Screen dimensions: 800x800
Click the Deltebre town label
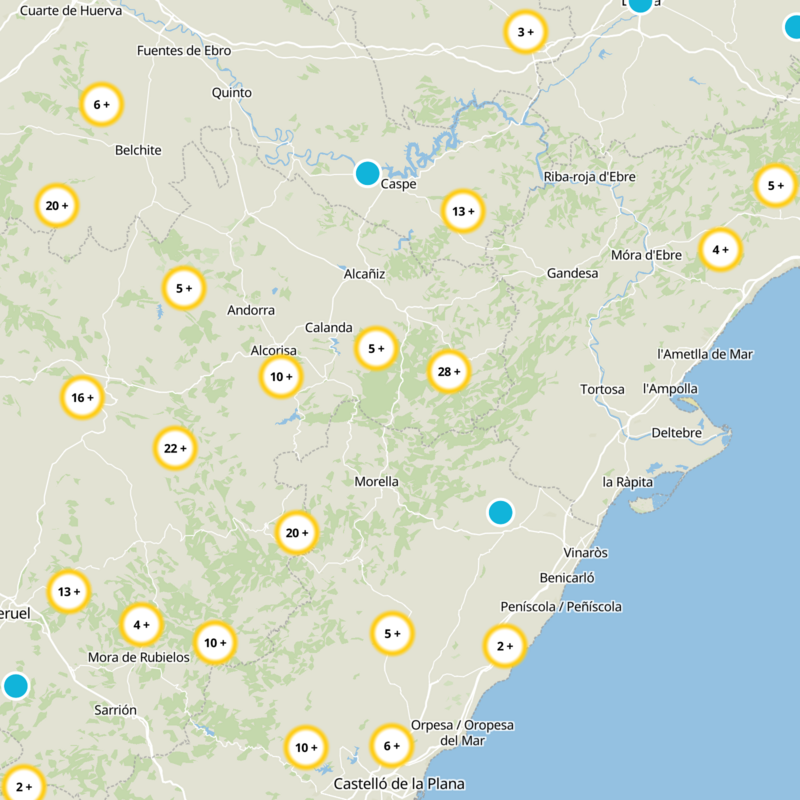[677, 433]
